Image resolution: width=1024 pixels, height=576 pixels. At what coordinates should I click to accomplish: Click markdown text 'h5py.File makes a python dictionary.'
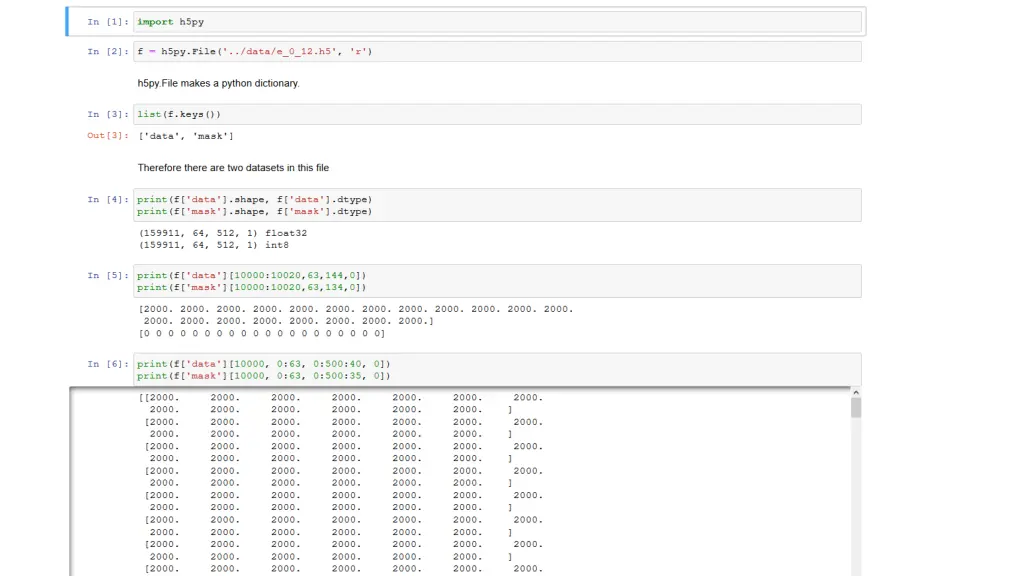pyautogui.click(x=218, y=83)
